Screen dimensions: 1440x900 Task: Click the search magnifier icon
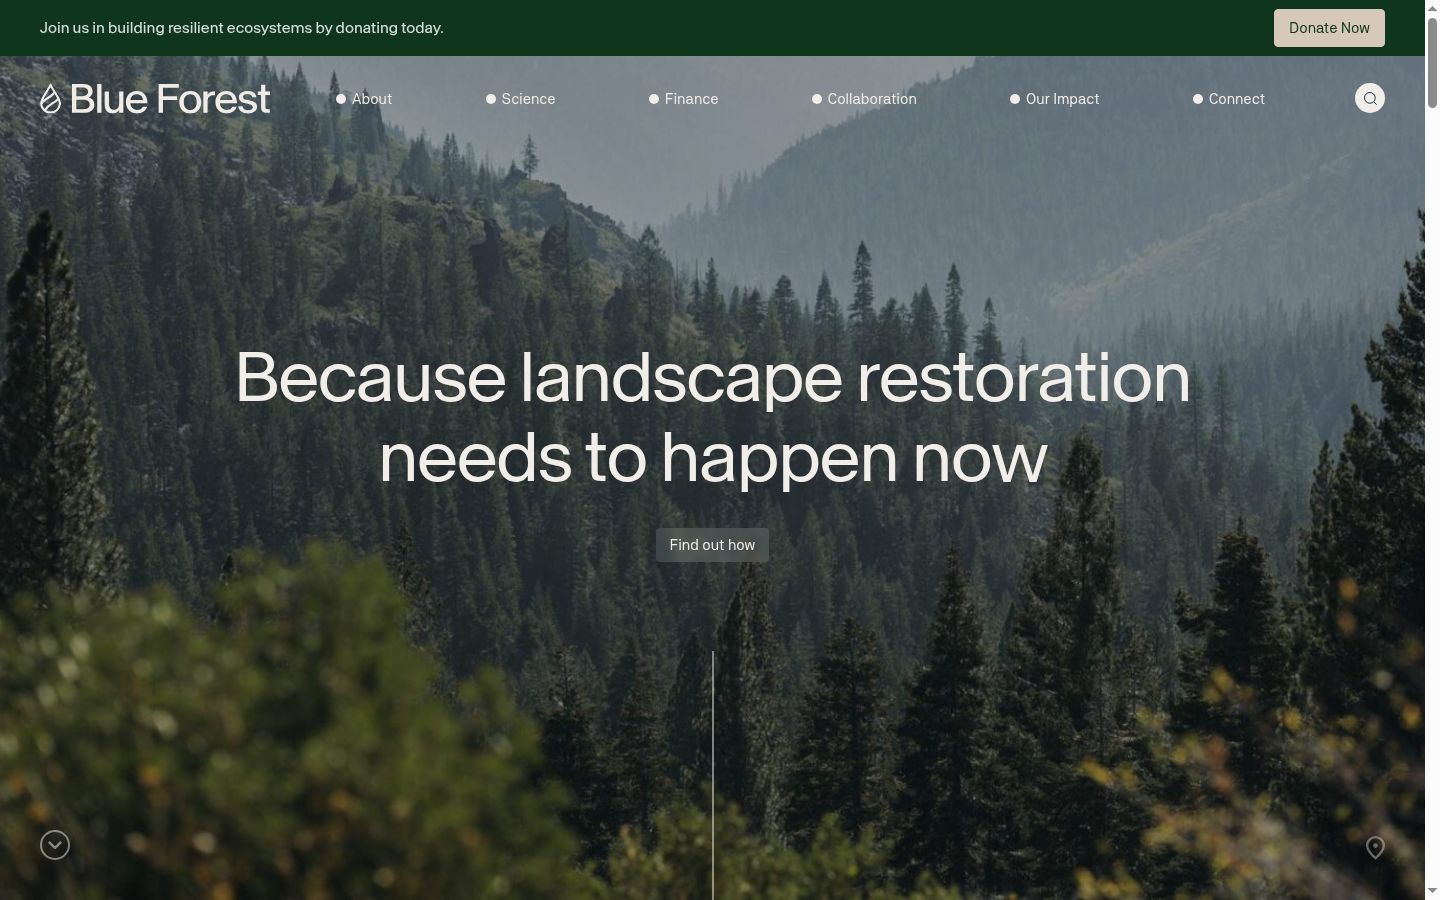(1370, 98)
